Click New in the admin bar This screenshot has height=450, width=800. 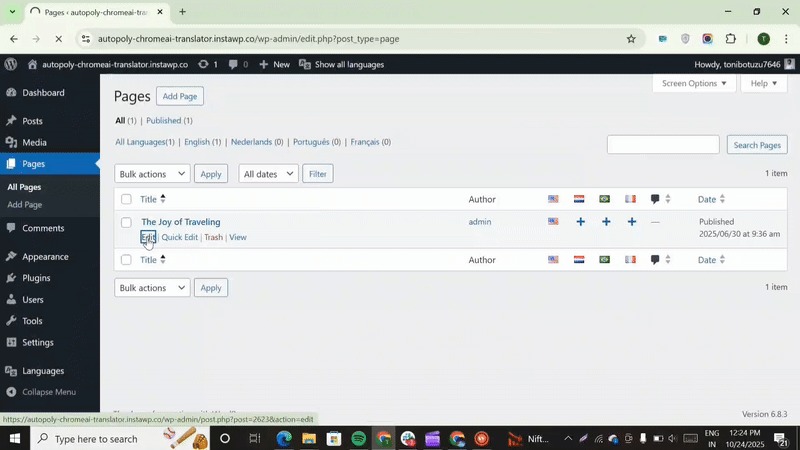[x=274, y=64]
